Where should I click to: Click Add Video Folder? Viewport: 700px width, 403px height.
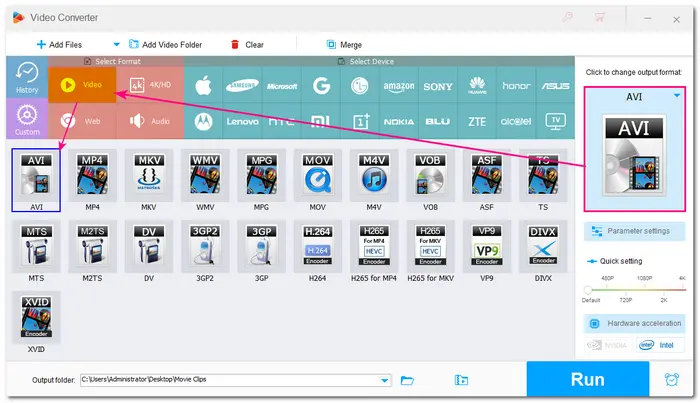point(166,45)
